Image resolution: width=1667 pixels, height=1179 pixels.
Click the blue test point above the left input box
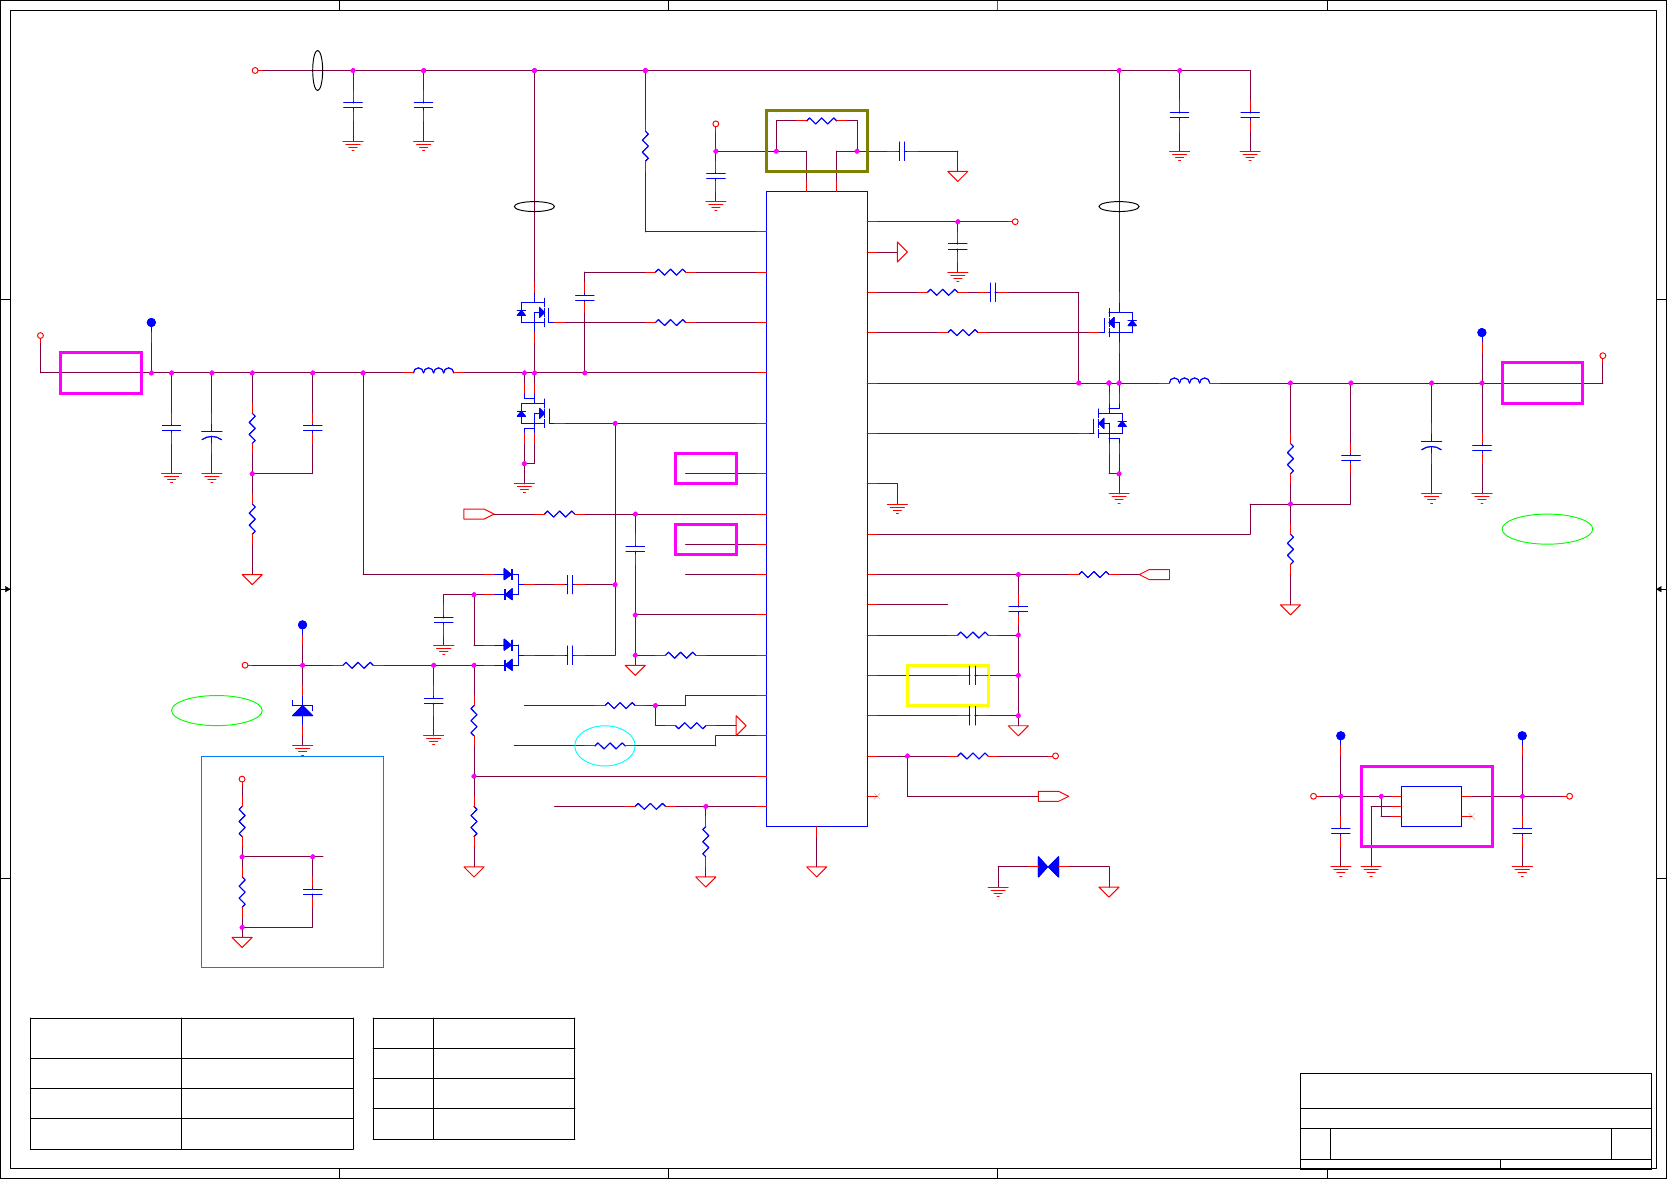(x=151, y=322)
